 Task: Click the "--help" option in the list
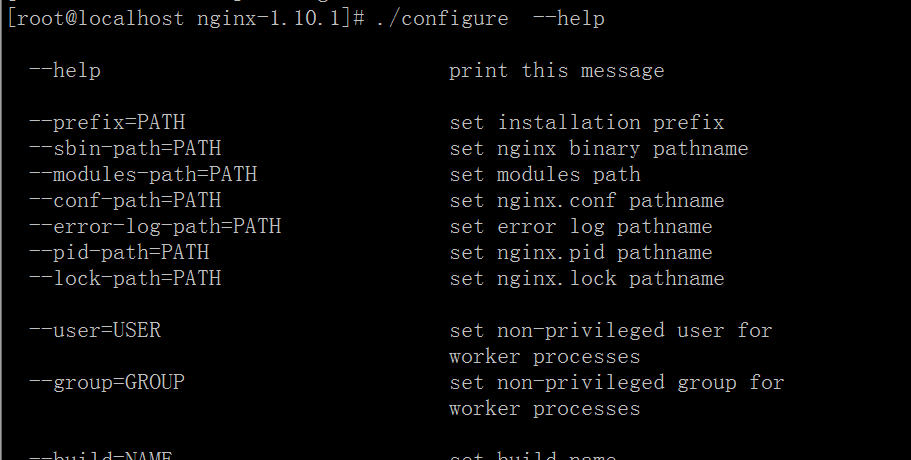[x=65, y=71]
